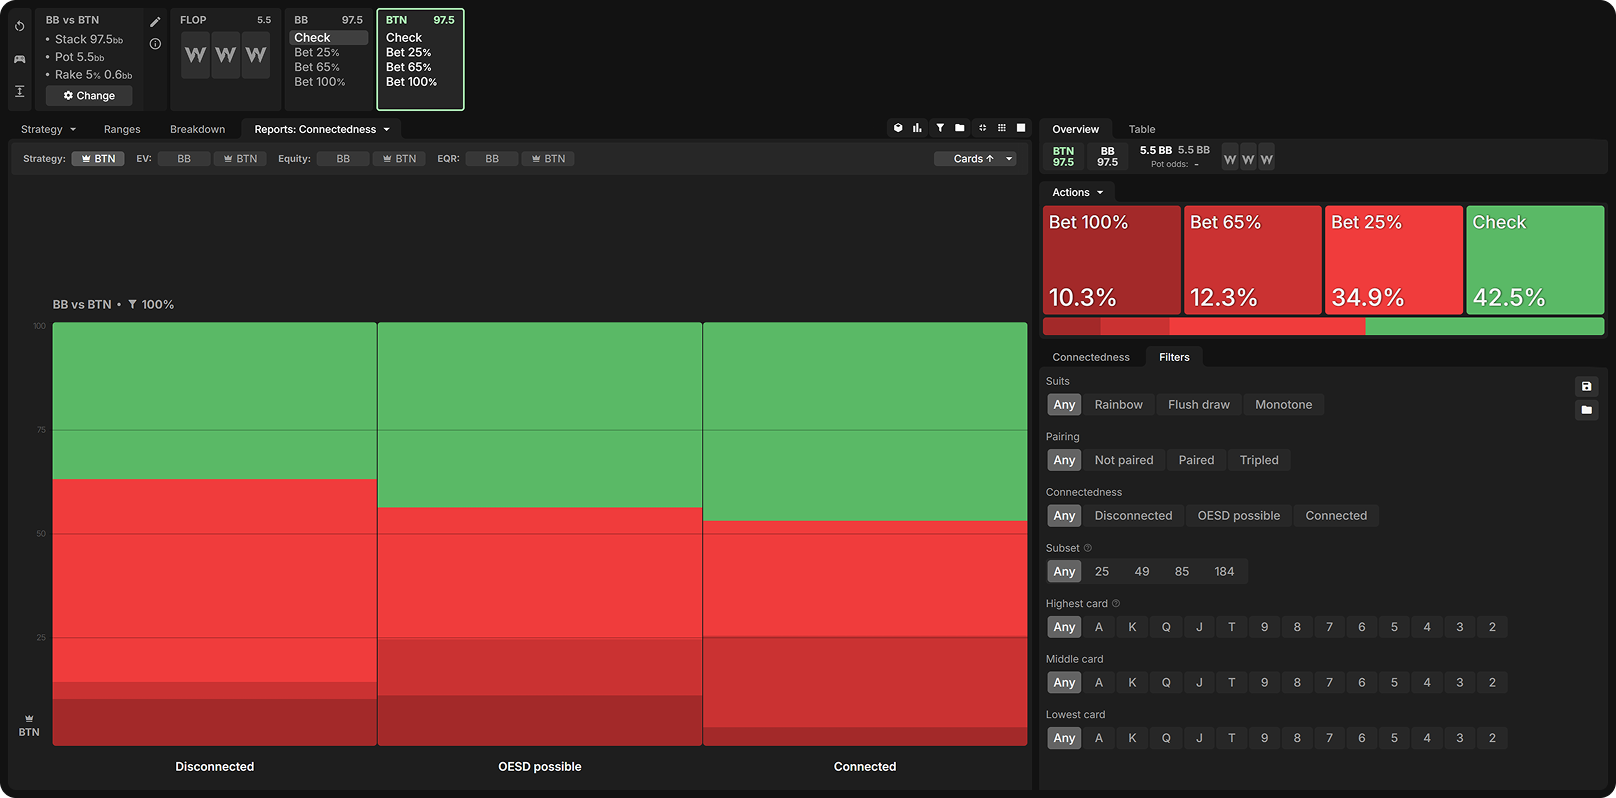Click the save filter icon in Filters panel
The height and width of the screenshot is (798, 1616).
pyautogui.click(x=1586, y=386)
